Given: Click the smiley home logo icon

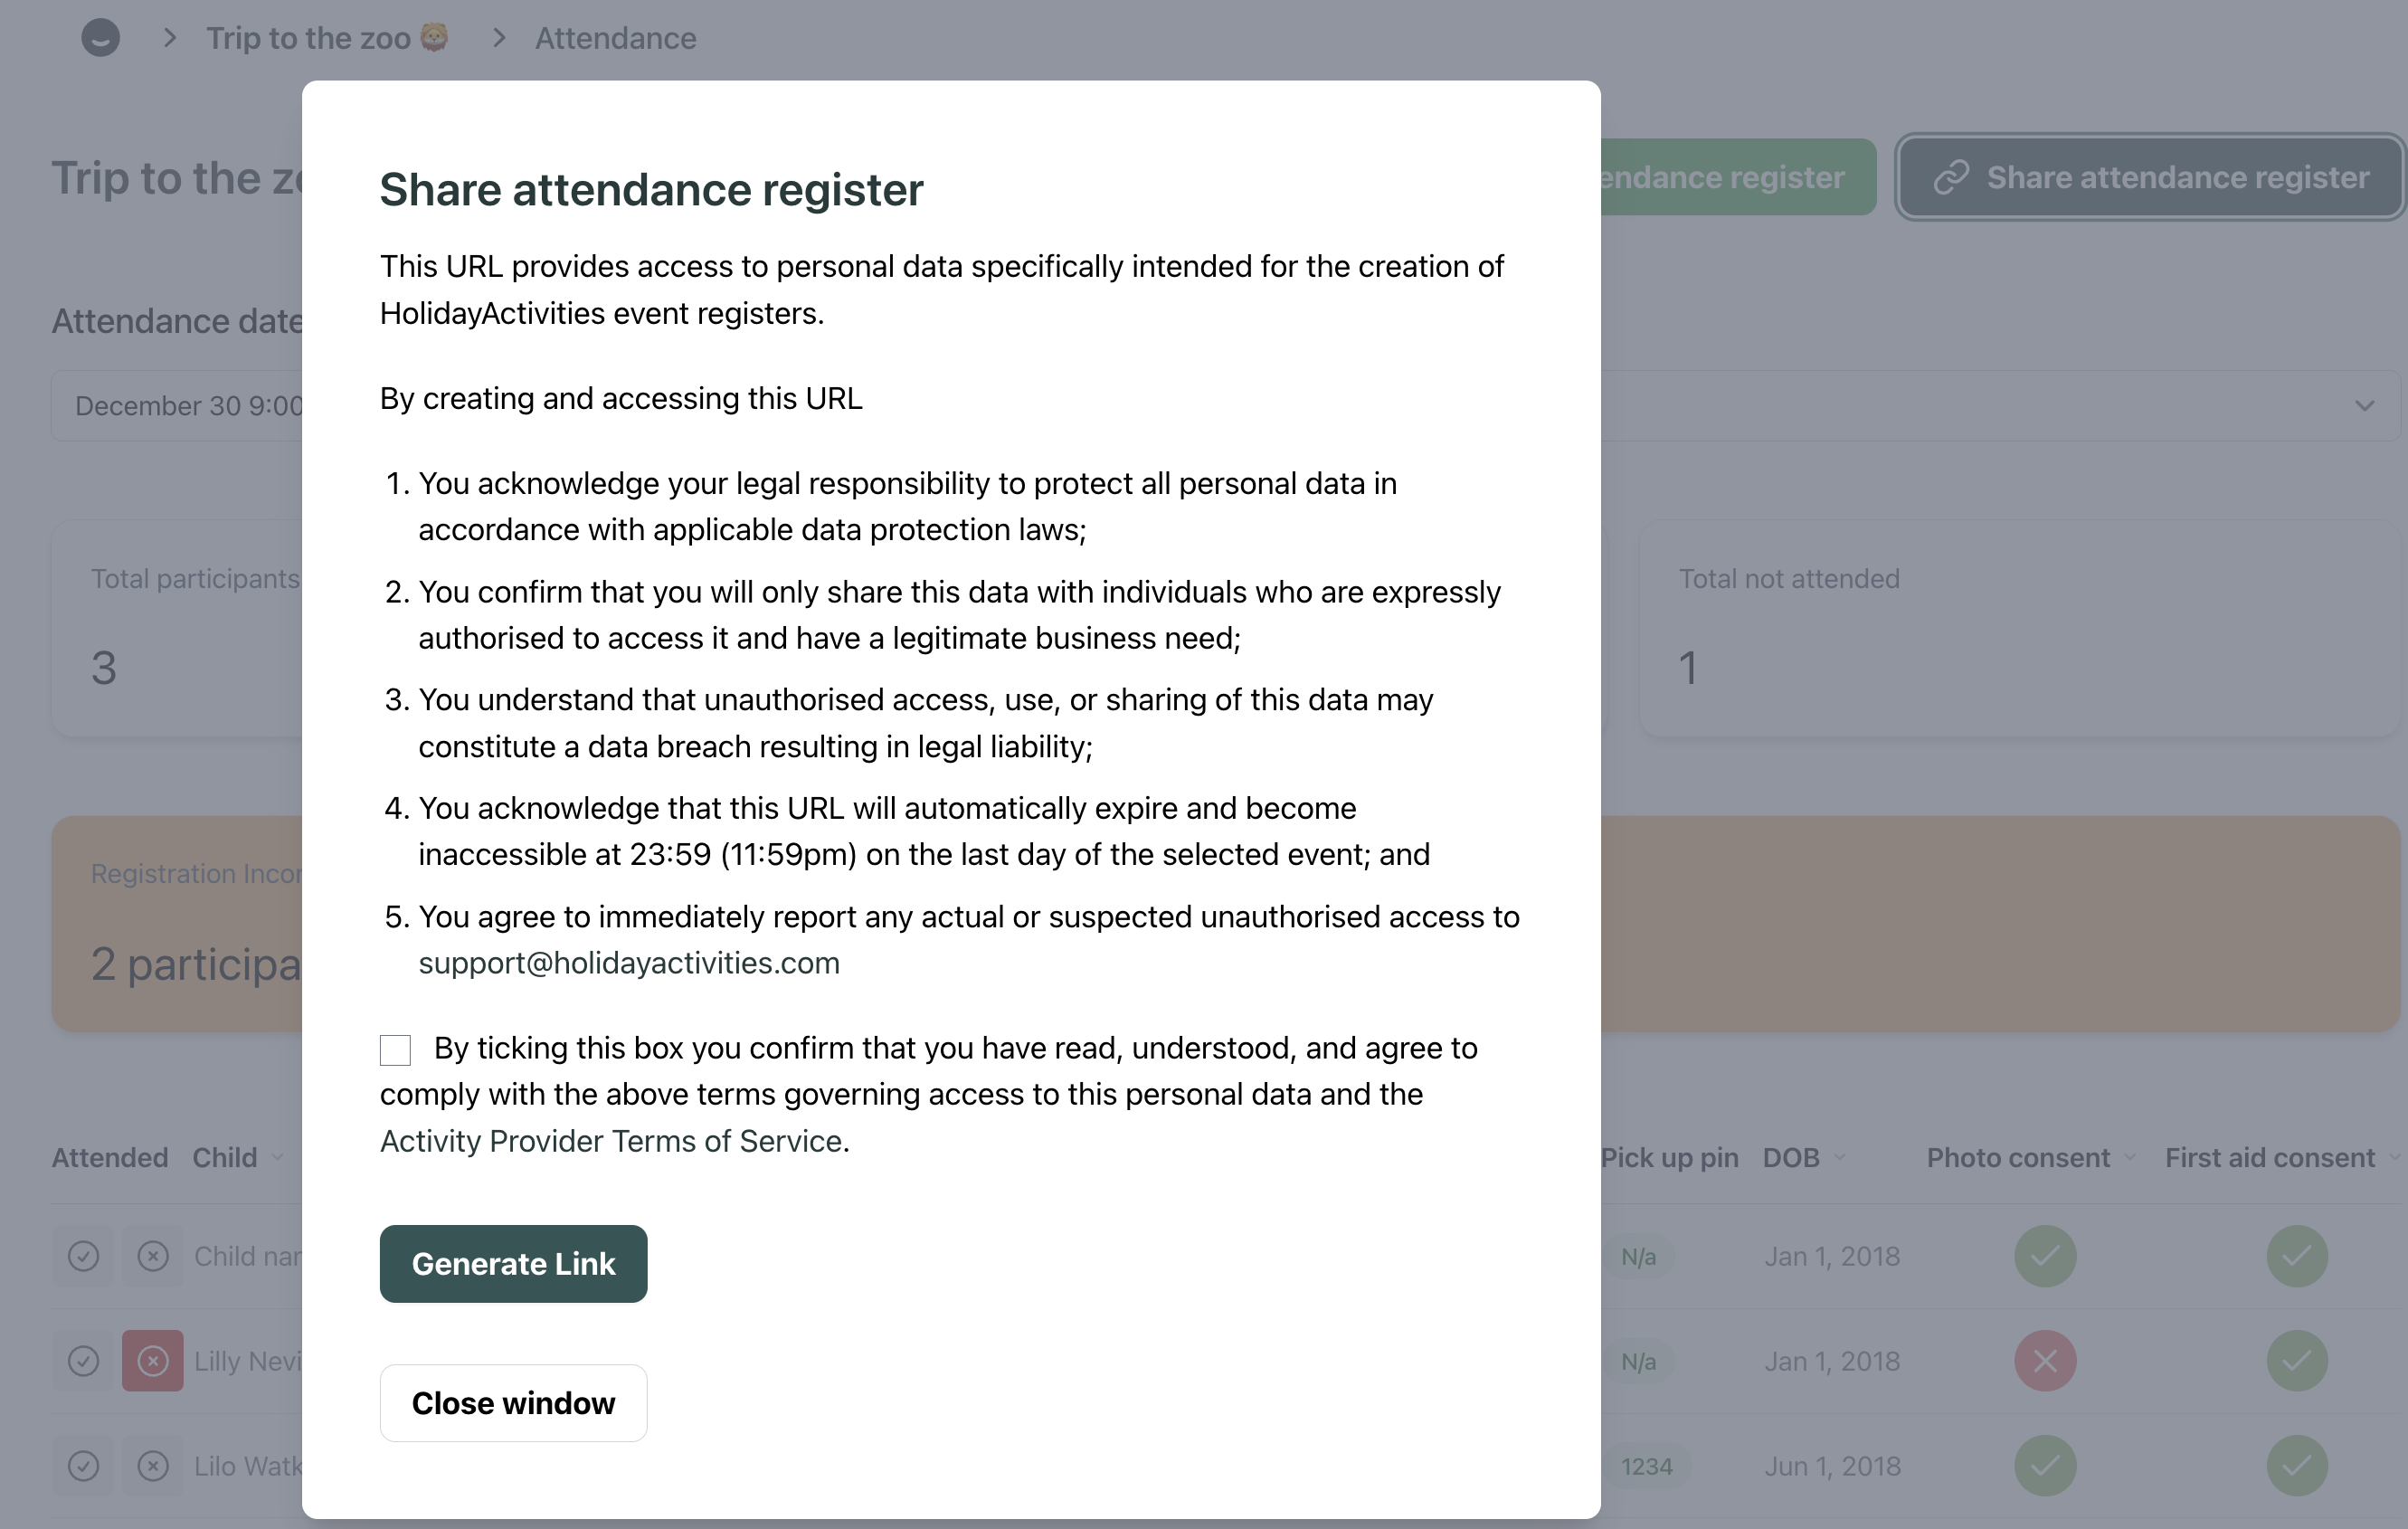Looking at the screenshot, I should tap(100, 38).
